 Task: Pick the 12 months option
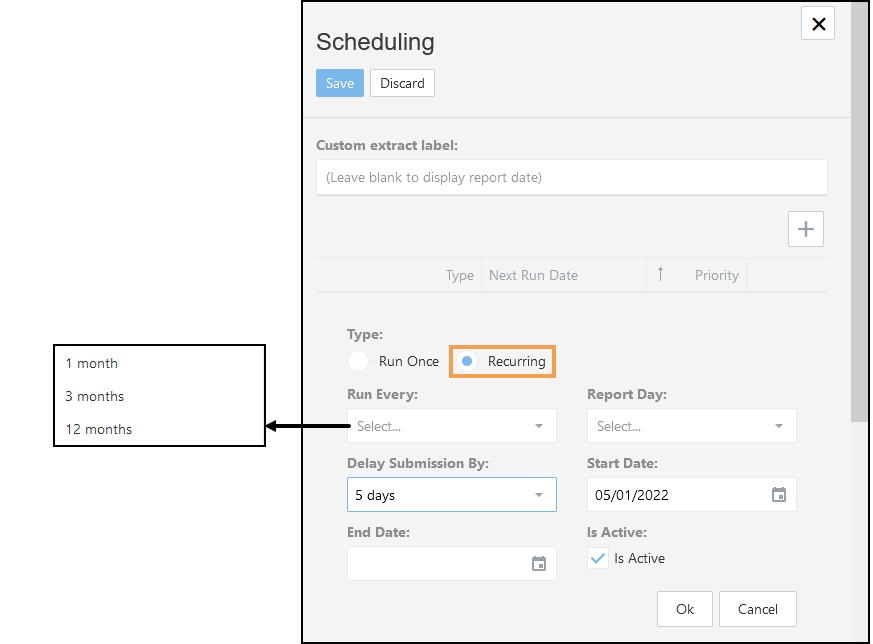(99, 429)
